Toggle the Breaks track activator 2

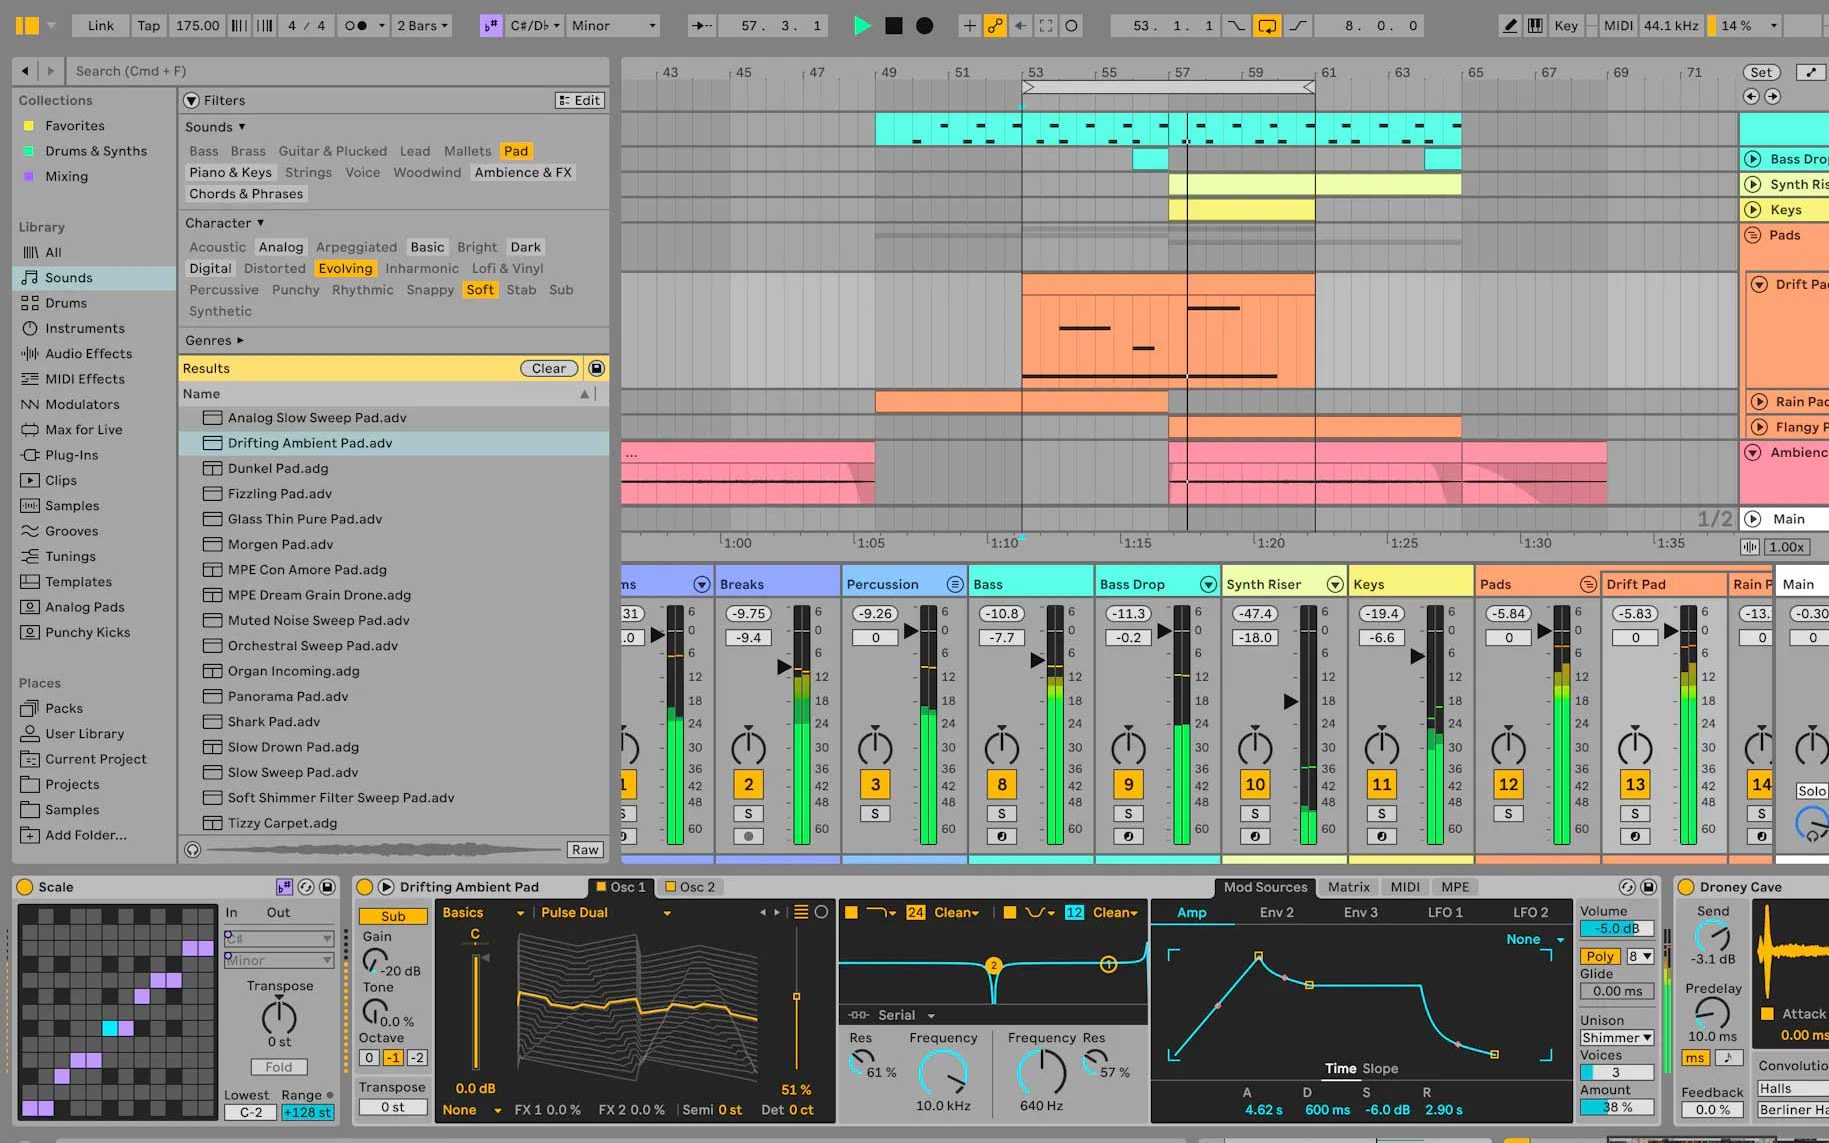tap(748, 784)
